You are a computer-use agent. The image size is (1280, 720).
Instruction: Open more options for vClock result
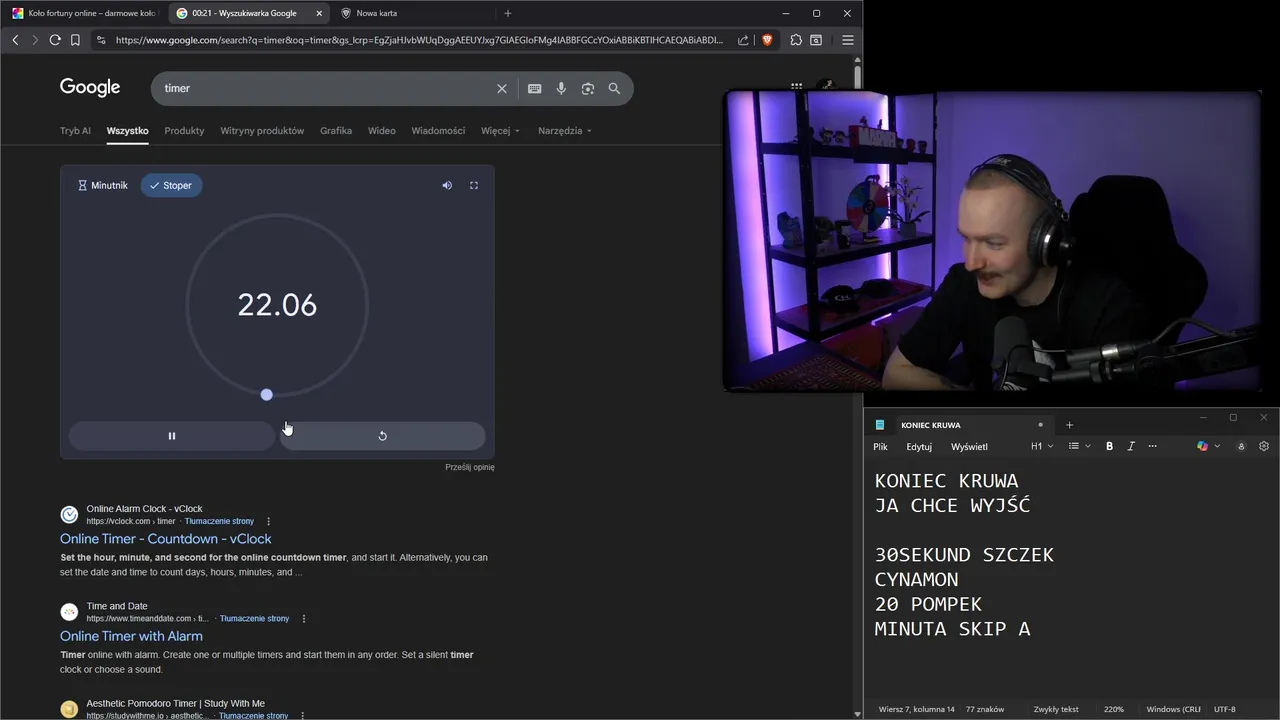[x=268, y=521]
